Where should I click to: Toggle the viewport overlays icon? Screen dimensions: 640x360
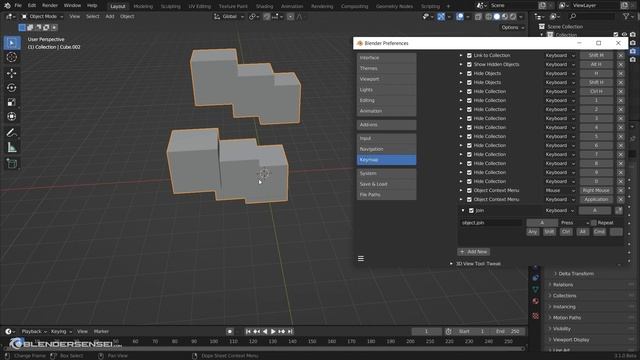tap(460, 17)
